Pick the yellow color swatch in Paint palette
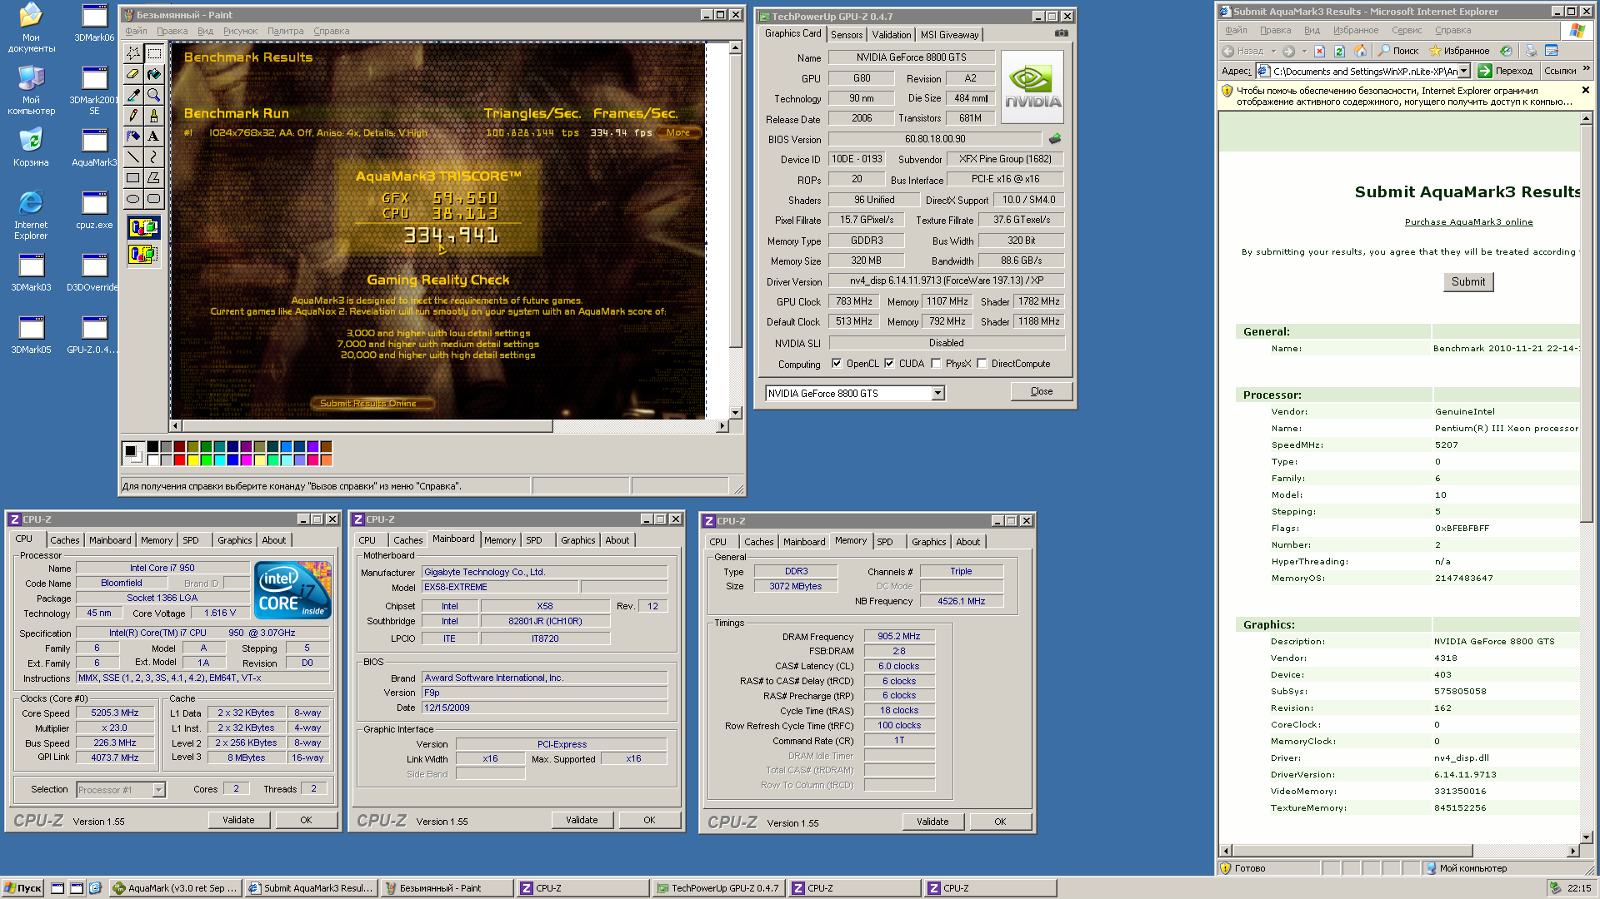Image resolution: width=1600 pixels, height=899 pixels. point(192,460)
